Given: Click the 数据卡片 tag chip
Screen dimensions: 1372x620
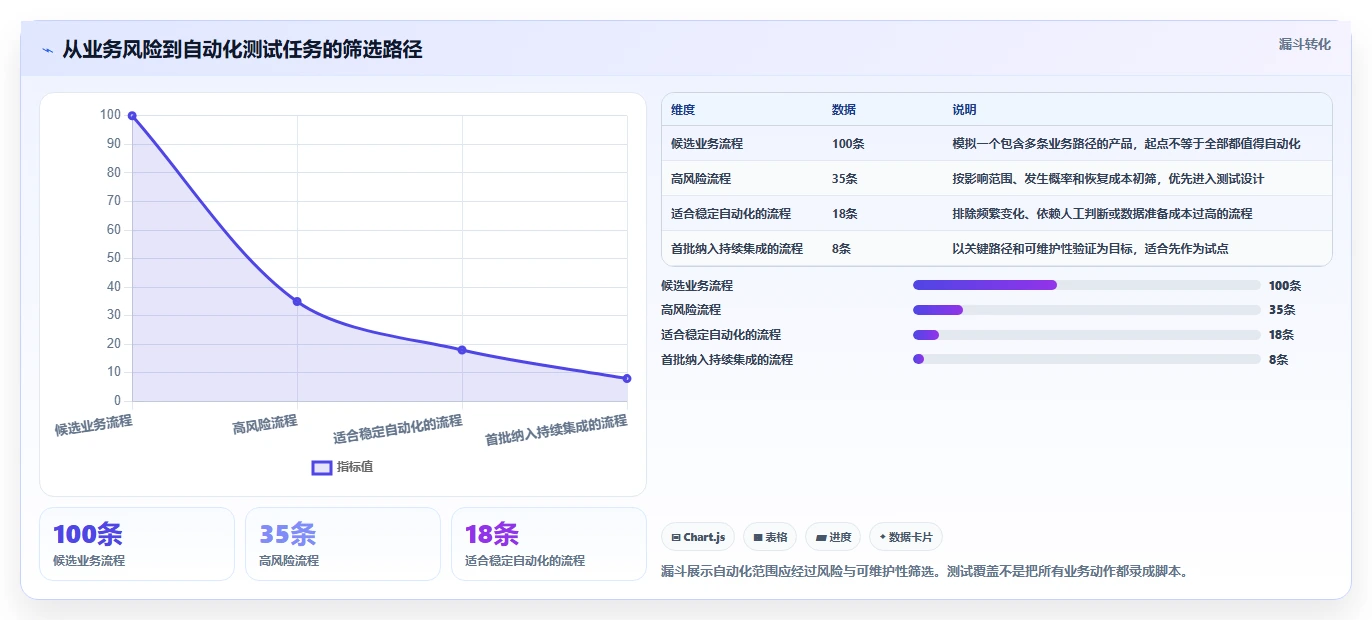Looking at the screenshot, I should click(x=906, y=537).
